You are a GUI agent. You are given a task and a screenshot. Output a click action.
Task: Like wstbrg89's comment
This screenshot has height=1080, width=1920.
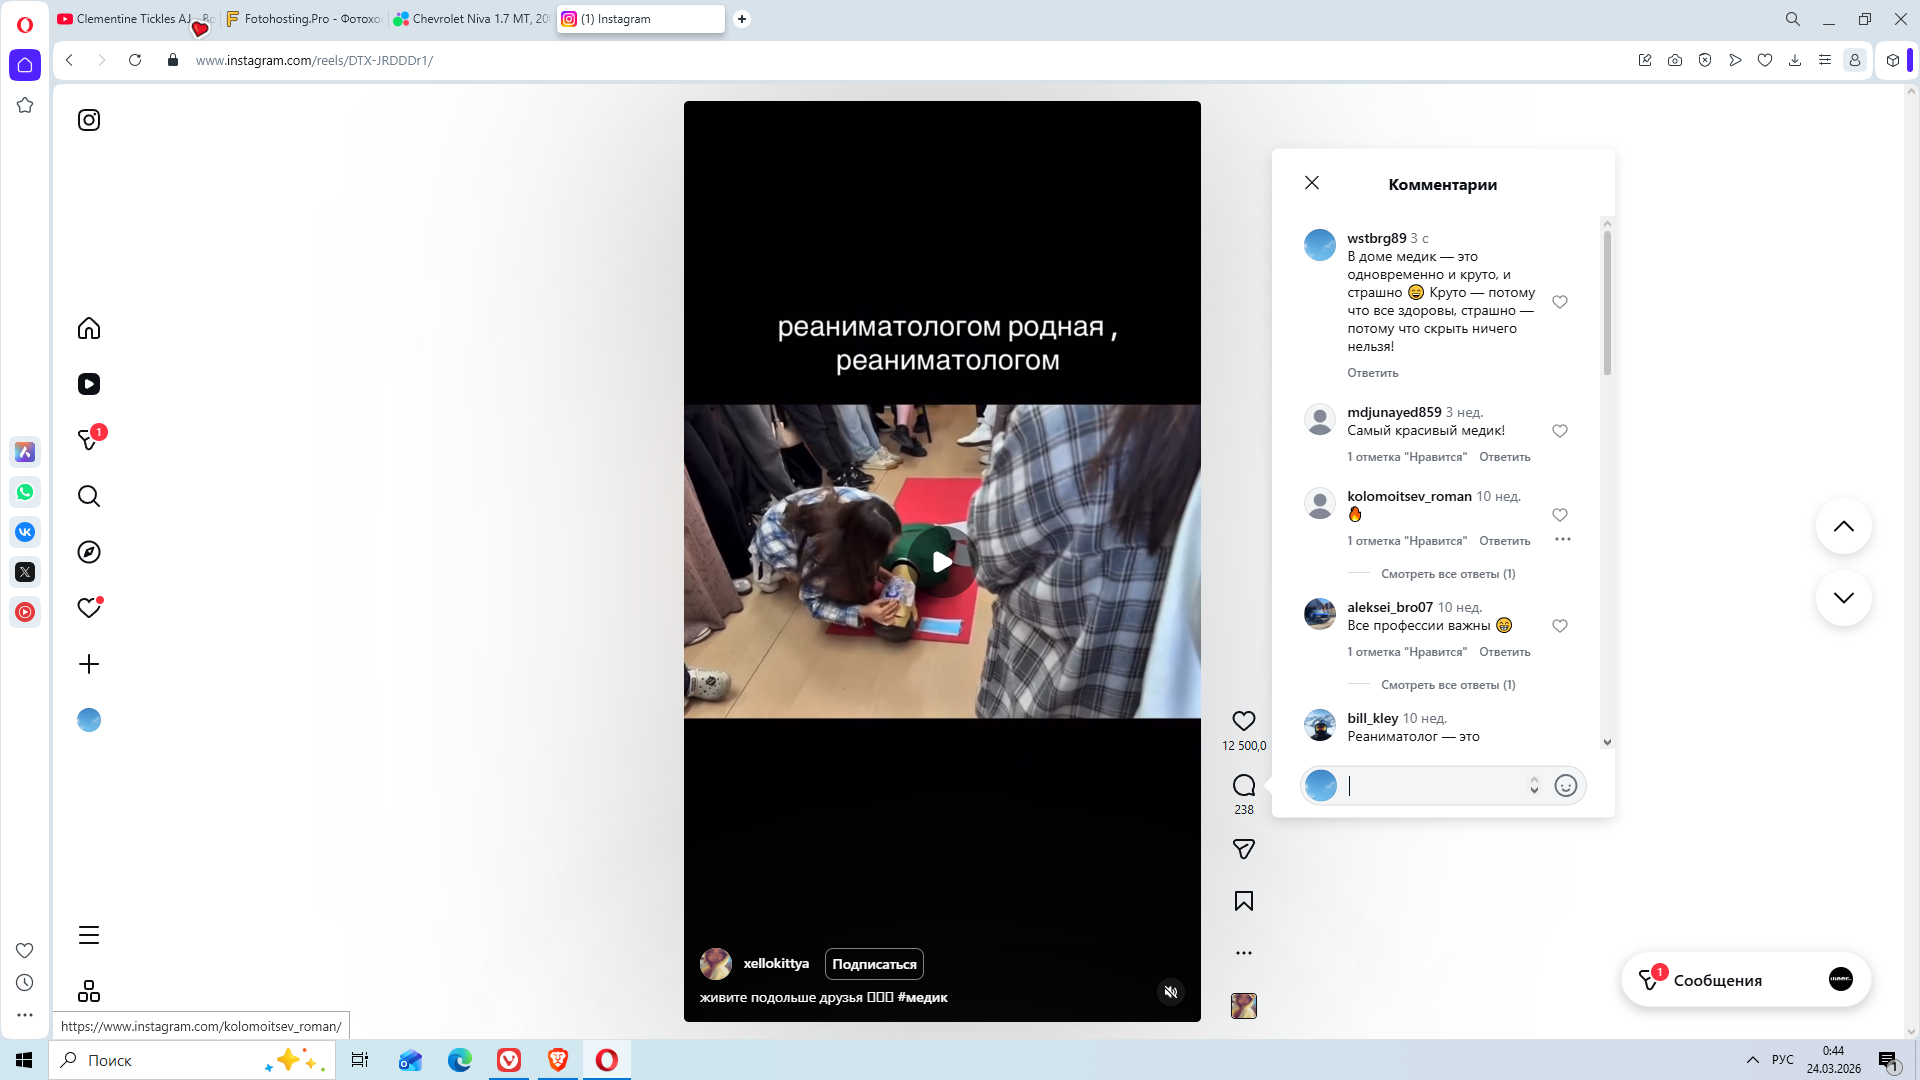[1559, 302]
